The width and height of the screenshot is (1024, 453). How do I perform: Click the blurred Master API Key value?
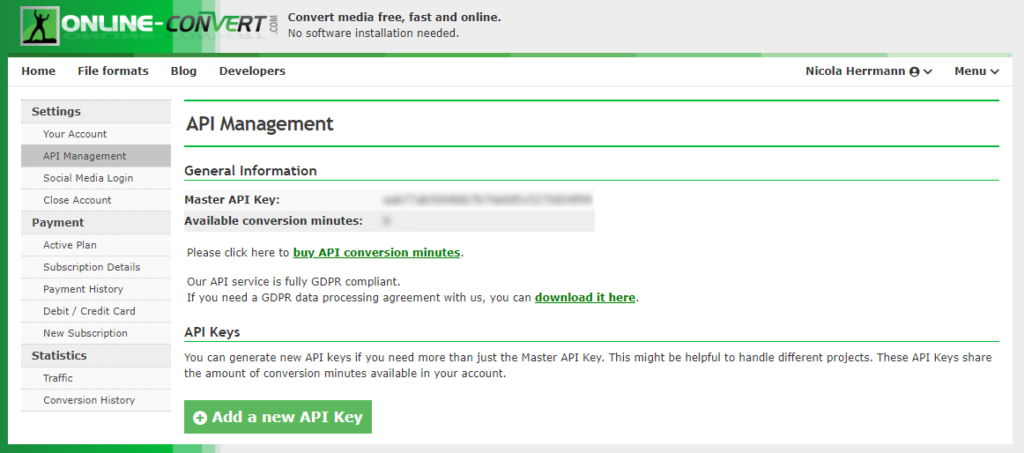click(488, 199)
